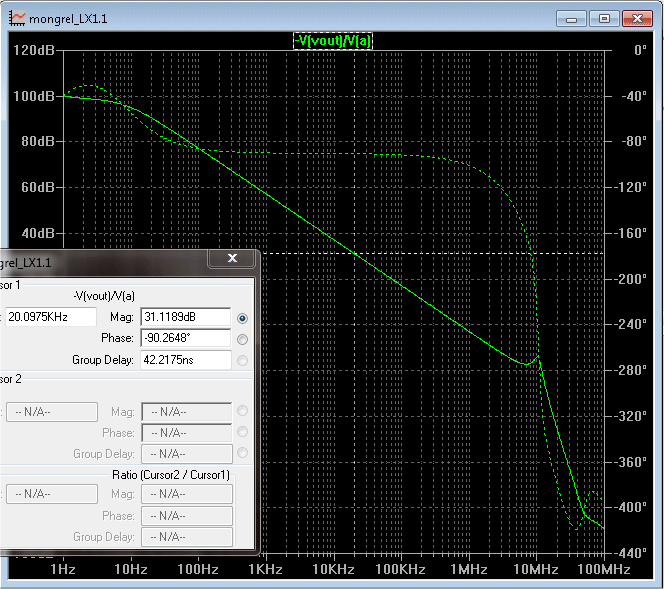The width and height of the screenshot is (664, 589).
Task: Click the -80° phase axis label
Action: pyautogui.click(x=634, y=141)
